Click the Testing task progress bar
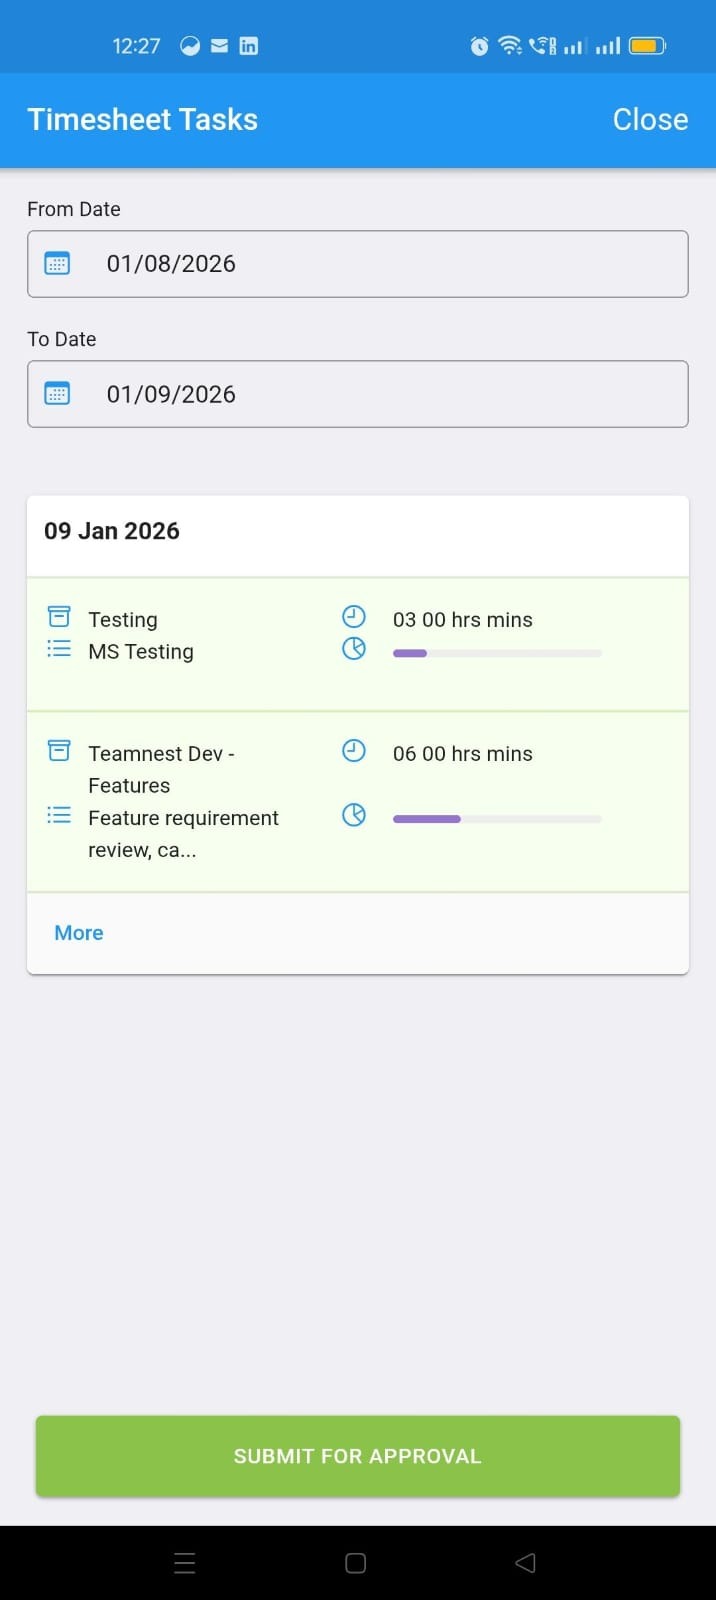716x1600 pixels. click(x=497, y=654)
